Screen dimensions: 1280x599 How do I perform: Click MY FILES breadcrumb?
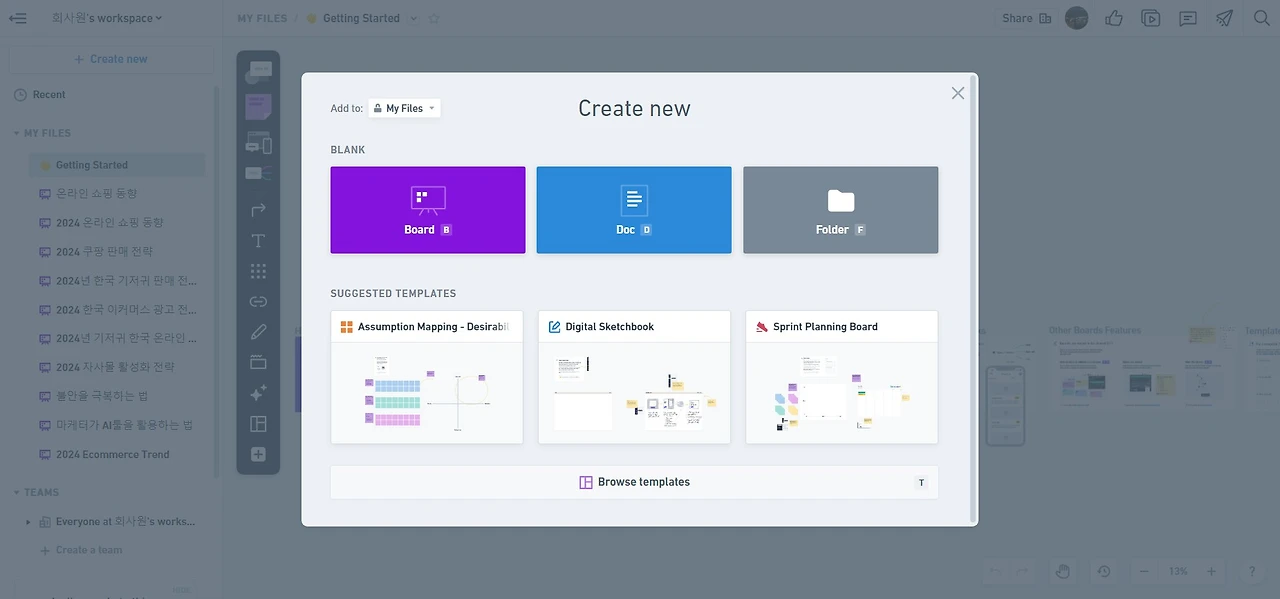[x=262, y=18]
